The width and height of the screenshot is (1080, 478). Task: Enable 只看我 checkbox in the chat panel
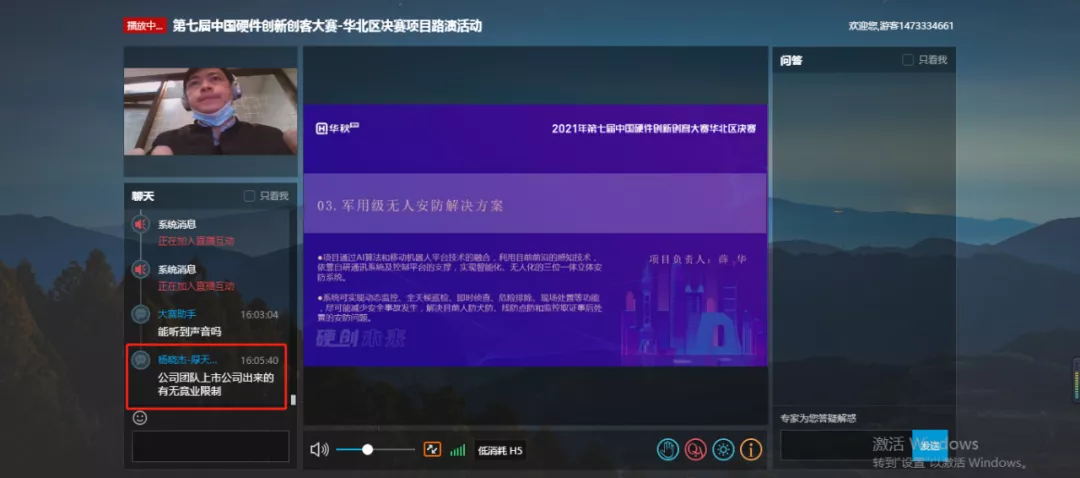click(249, 196)
